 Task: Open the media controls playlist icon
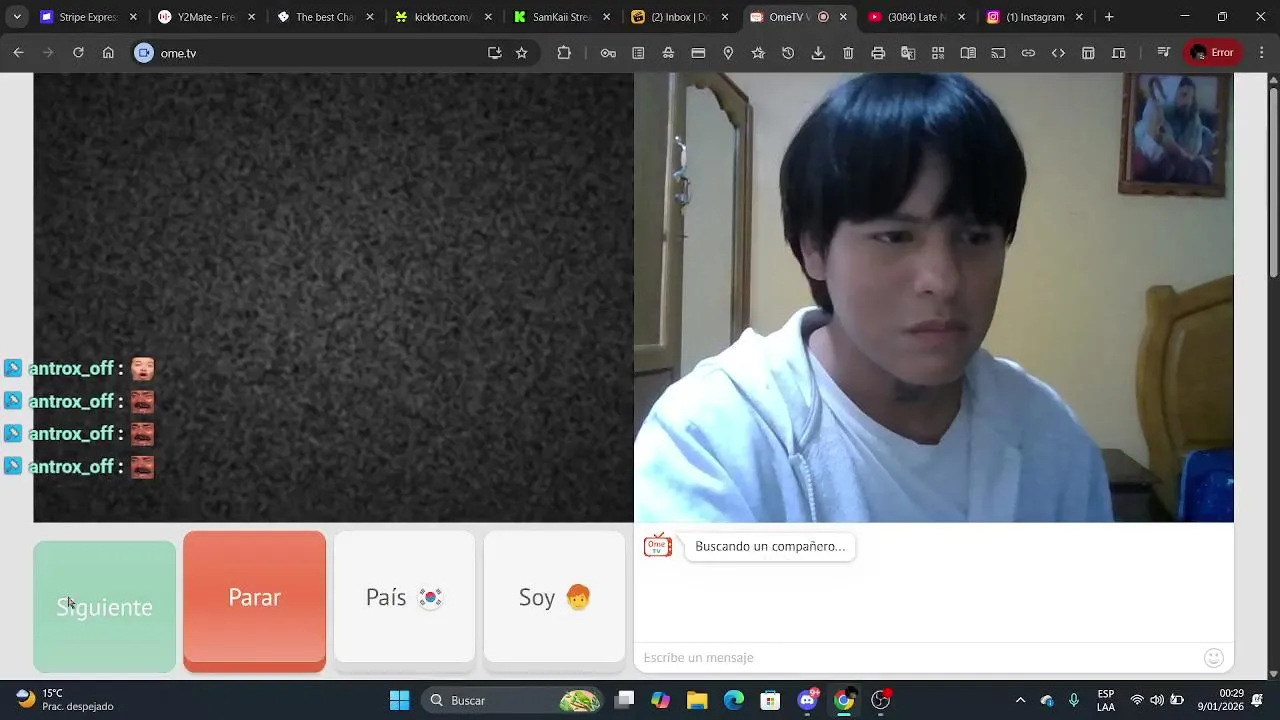[x=1163, y=53]
